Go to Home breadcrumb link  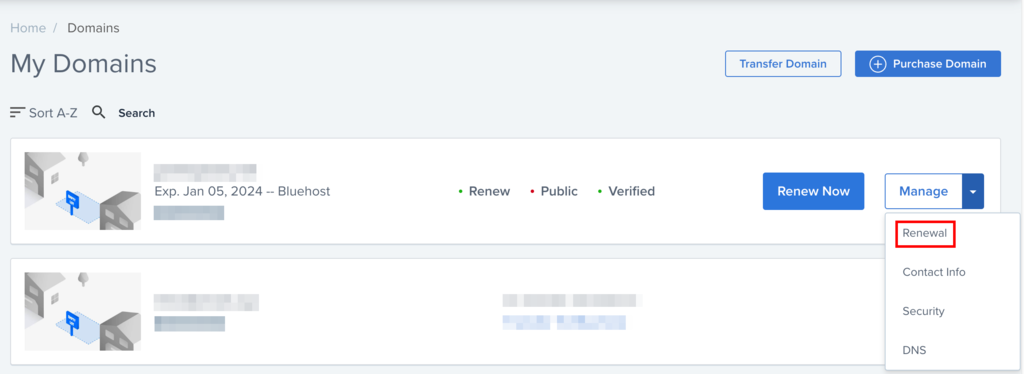tap(28, 28)
